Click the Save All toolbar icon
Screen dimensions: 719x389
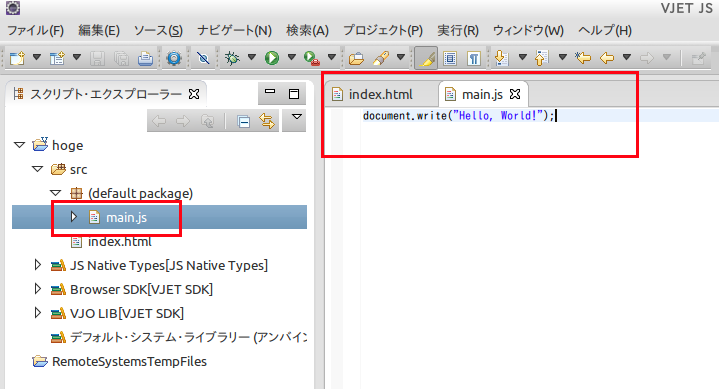[x=122, y=58]
